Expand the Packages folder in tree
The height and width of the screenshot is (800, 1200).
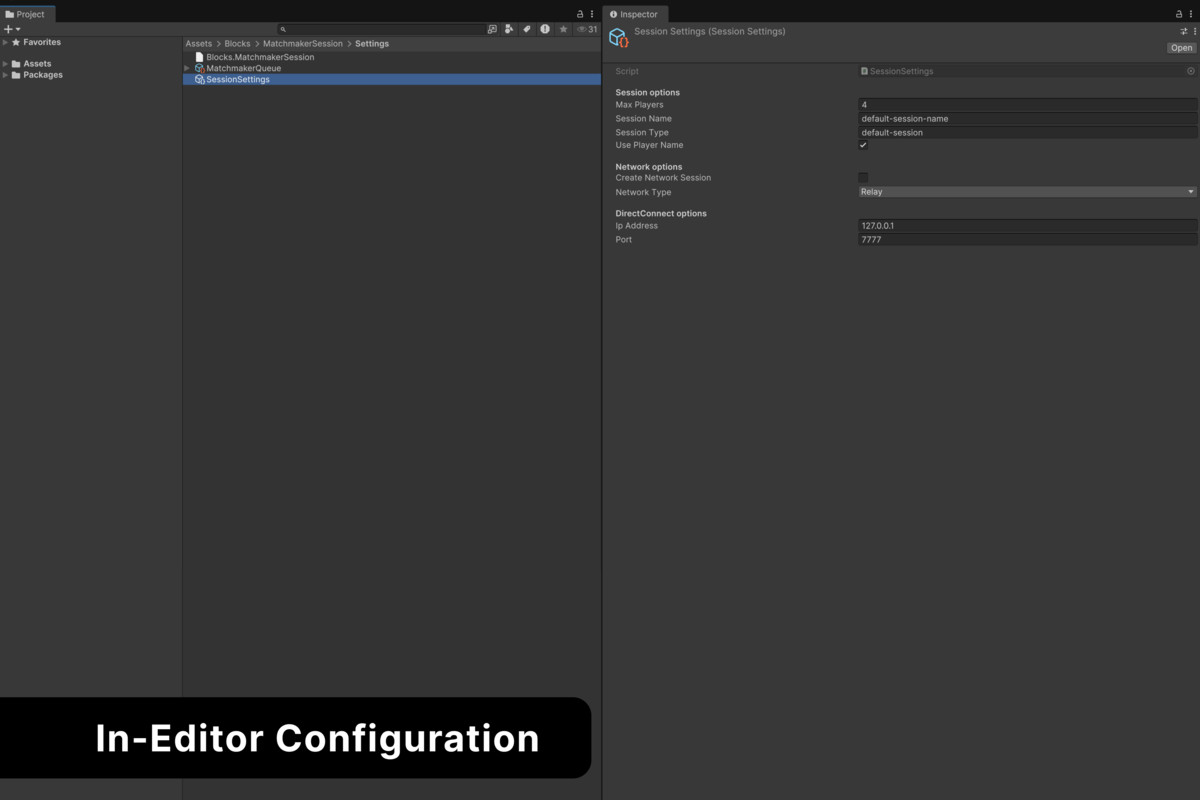point(5,75)
